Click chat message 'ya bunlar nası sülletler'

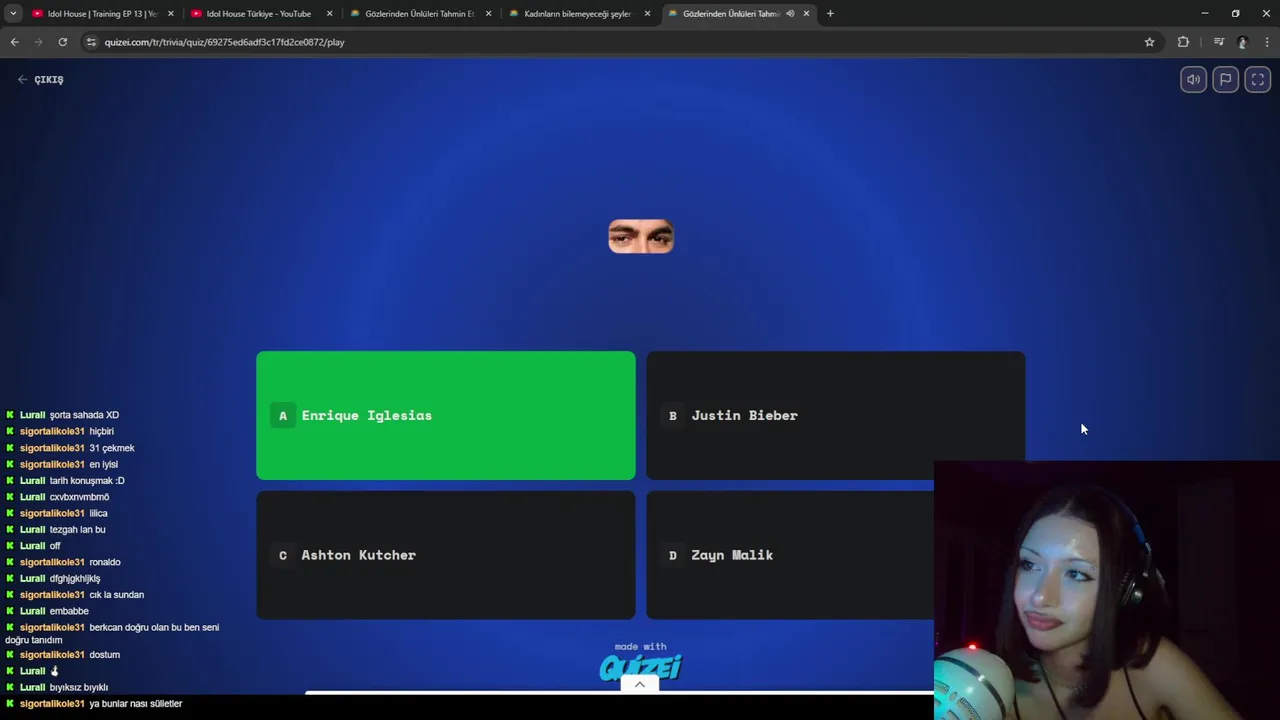(x=136, y=704)
